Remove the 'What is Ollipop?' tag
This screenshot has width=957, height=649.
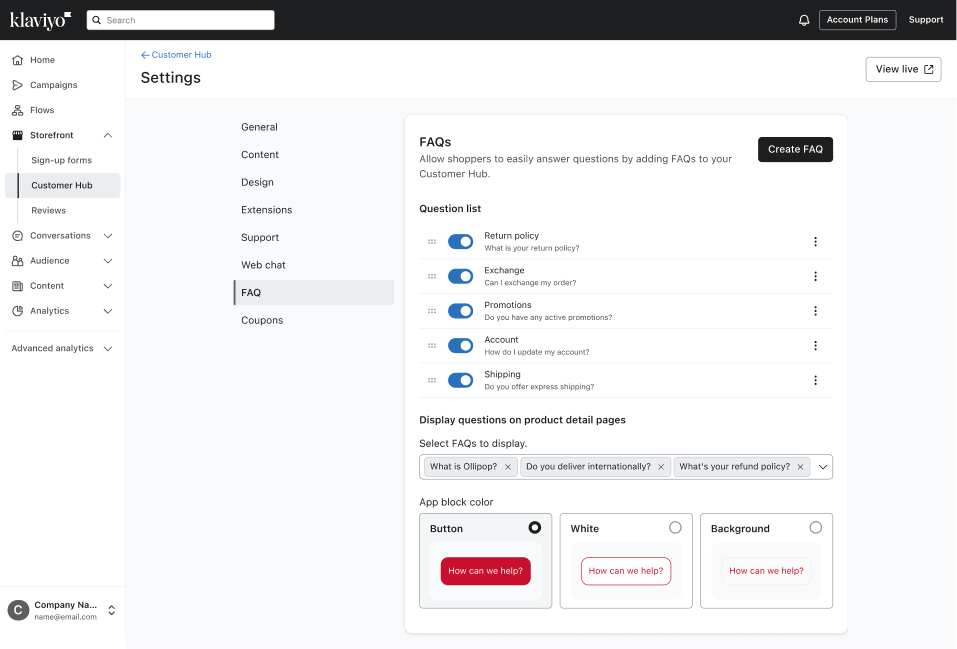(507, 467)
